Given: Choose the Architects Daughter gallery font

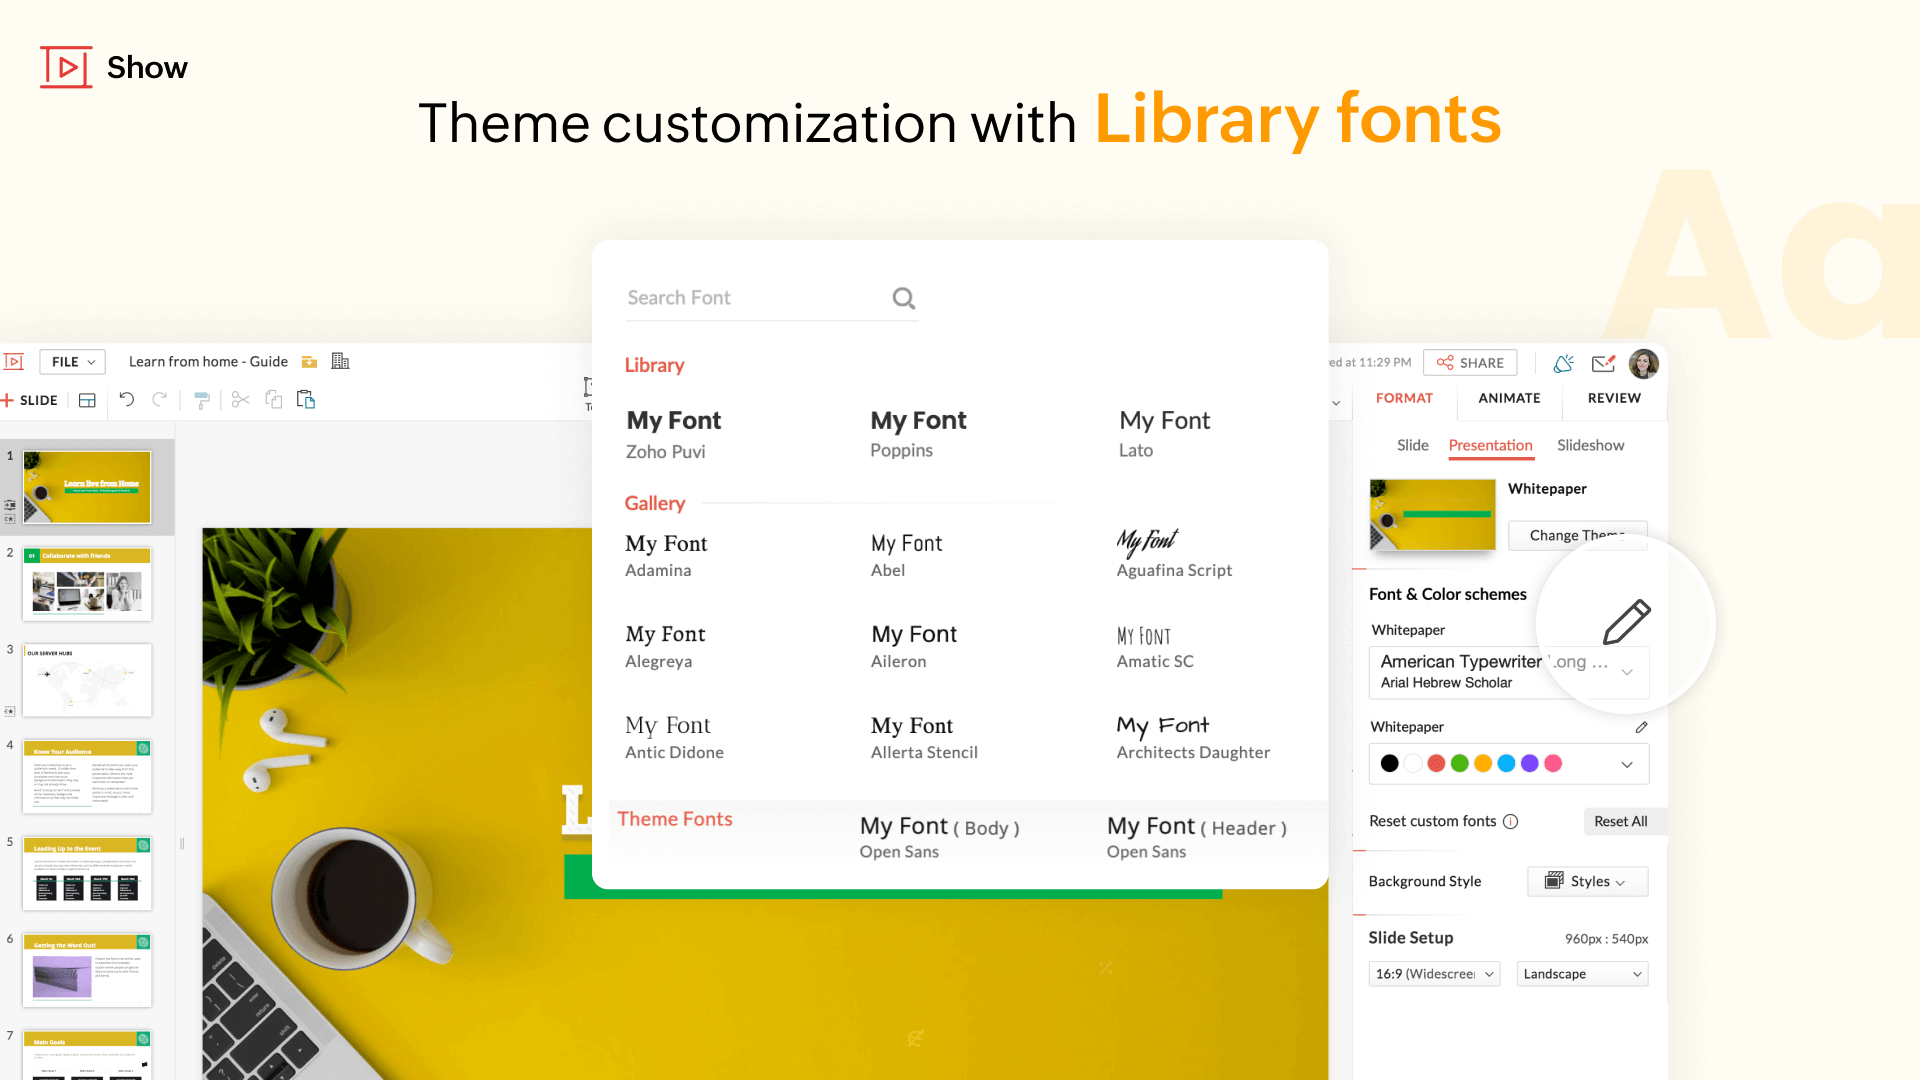Looking at the screenshot, I should pos(1193,737).
